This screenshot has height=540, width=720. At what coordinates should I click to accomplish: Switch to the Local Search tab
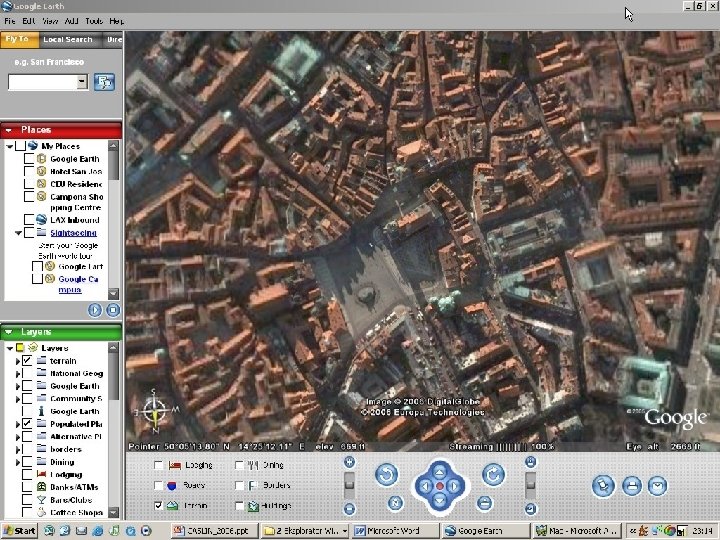pyautogui.click(x=67, y=40)
